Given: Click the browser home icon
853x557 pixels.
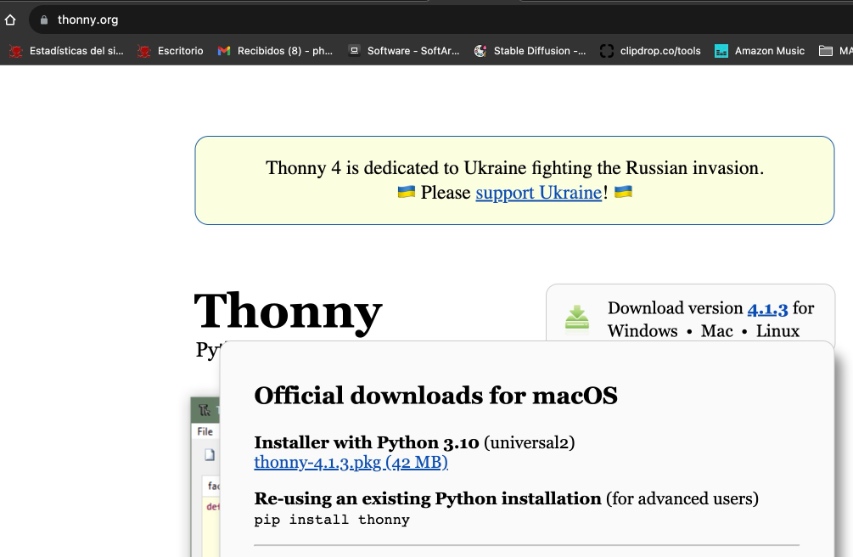Looking at the screenshot, I should point(10,20).
